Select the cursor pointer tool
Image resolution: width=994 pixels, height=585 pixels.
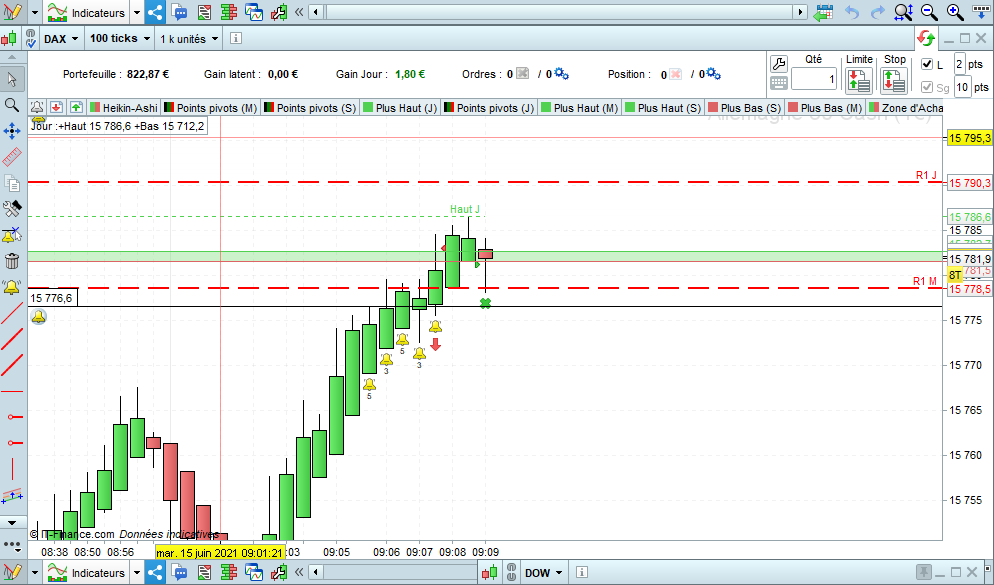click(12, 79)
